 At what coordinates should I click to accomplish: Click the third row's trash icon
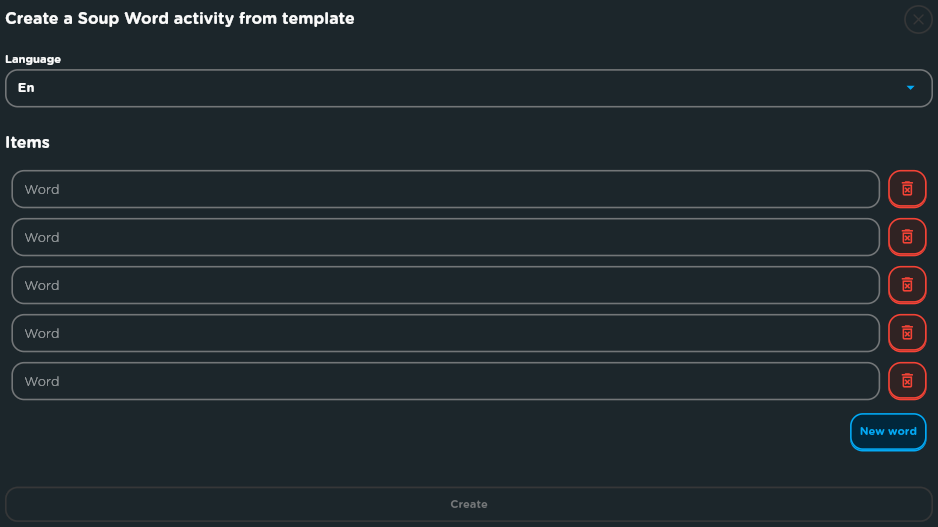pos(907,285)
